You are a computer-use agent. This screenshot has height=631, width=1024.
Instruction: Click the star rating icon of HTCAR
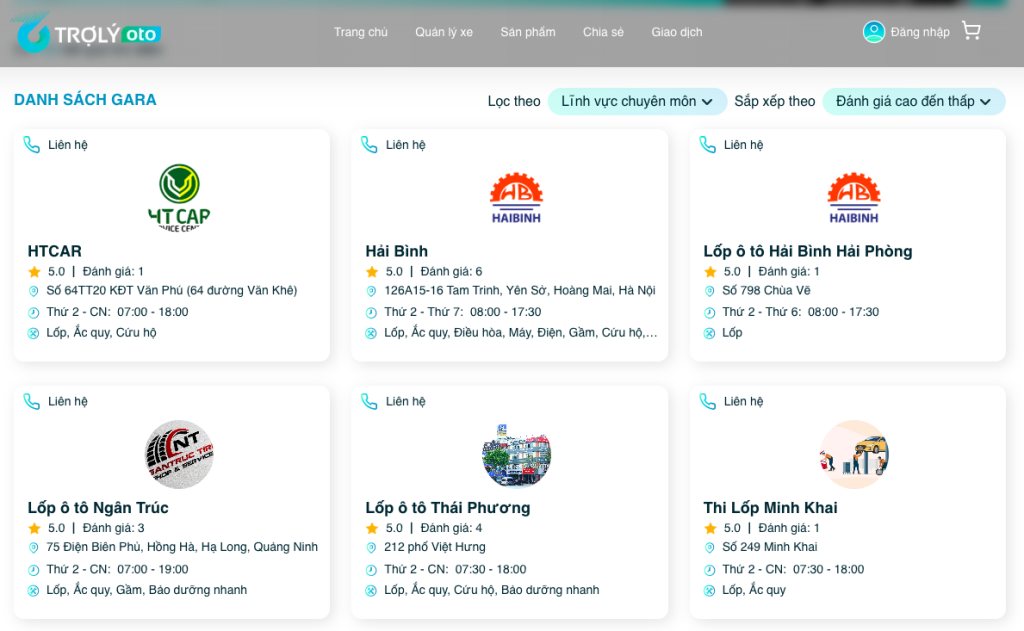pyautogui.click(x=34, y=272)
